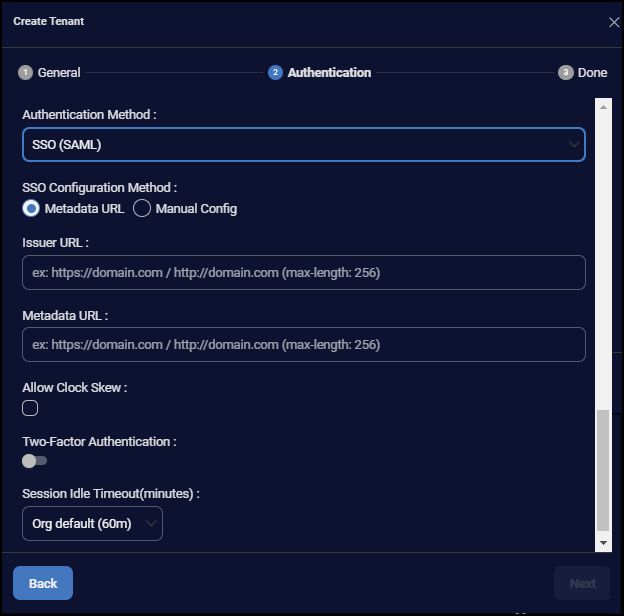624x616 pixels.
Task: Go to General step label
Action: 59,73
